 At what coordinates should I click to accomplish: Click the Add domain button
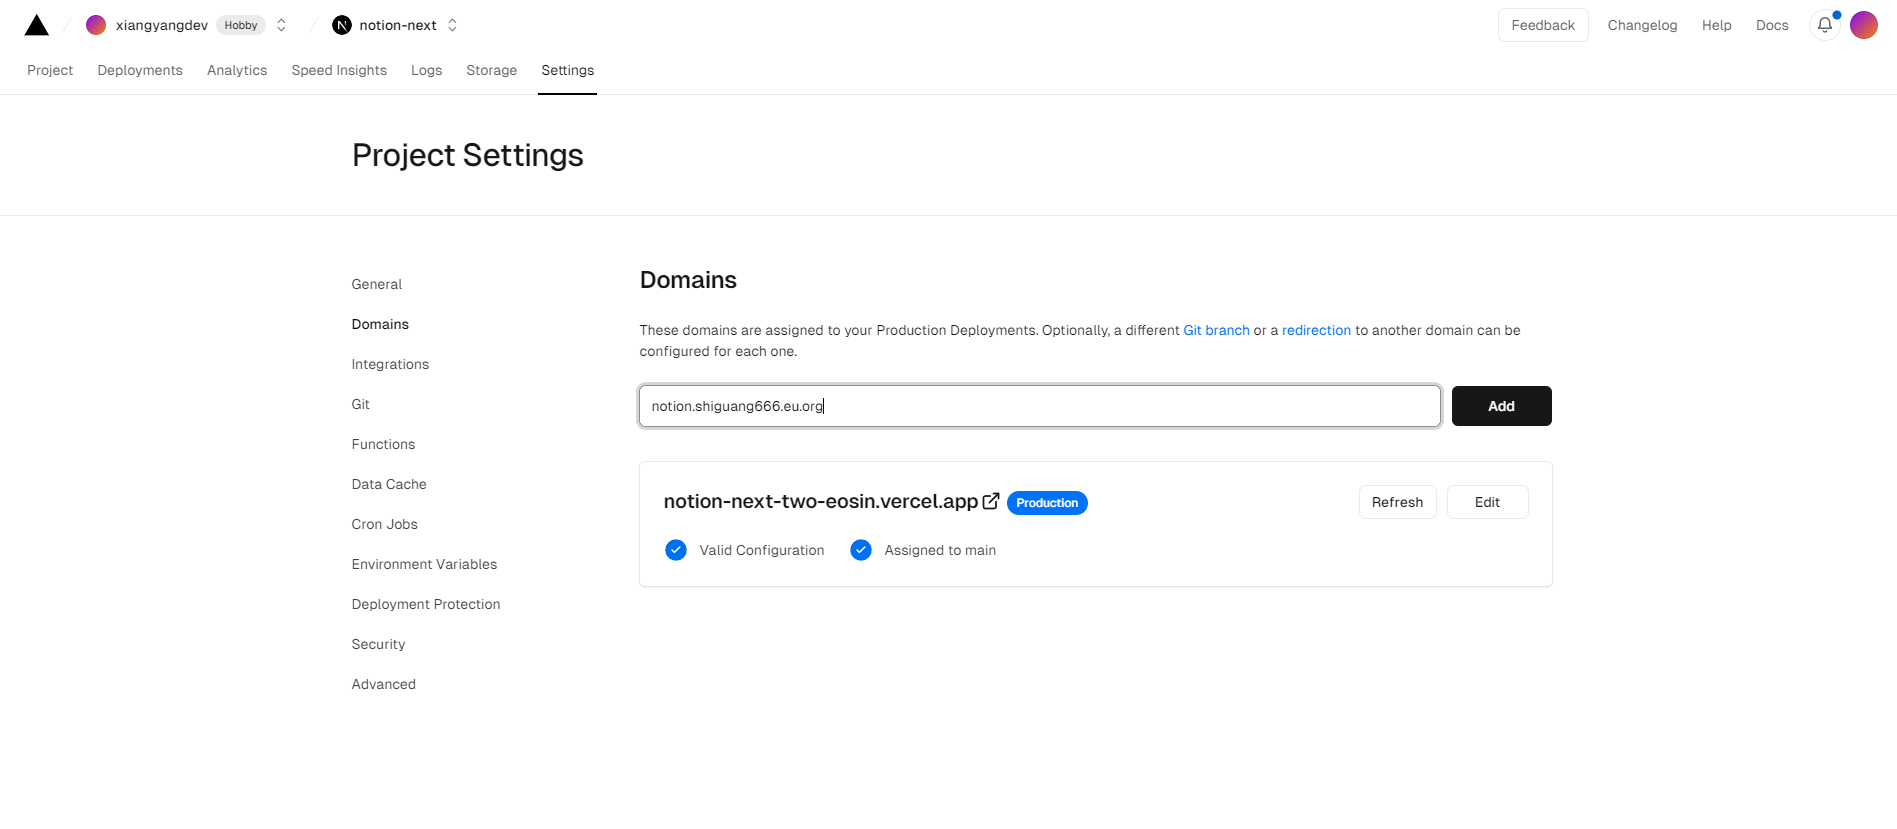pos(1501,406)
